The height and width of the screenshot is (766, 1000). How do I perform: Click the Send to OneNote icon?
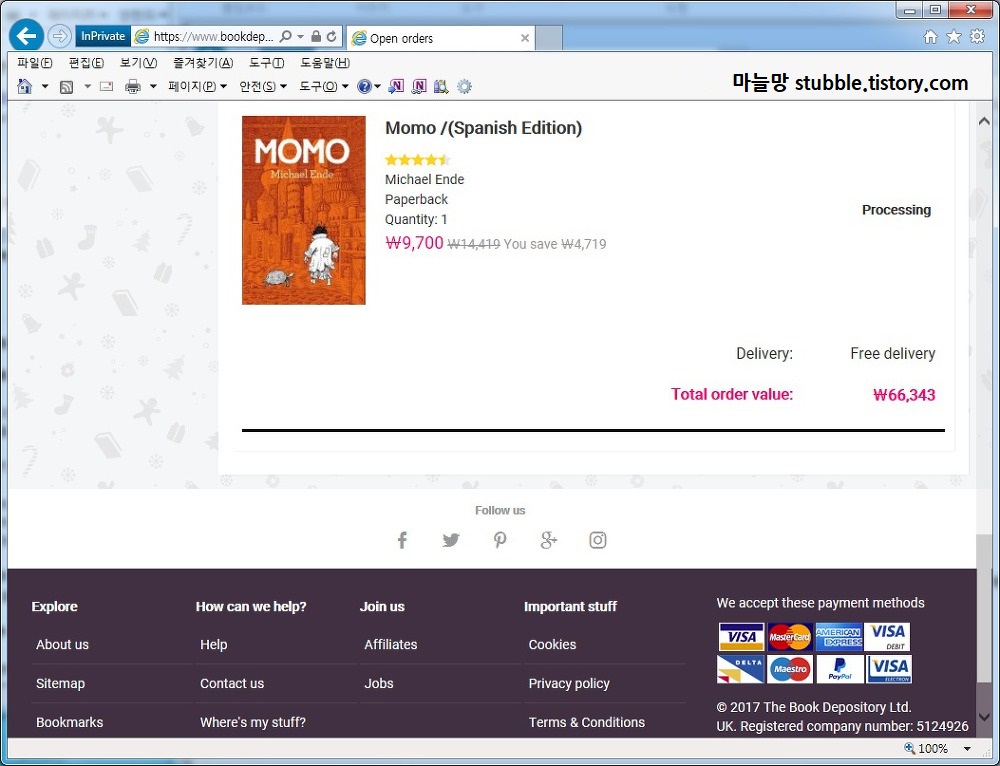click(x=395, y=86)
